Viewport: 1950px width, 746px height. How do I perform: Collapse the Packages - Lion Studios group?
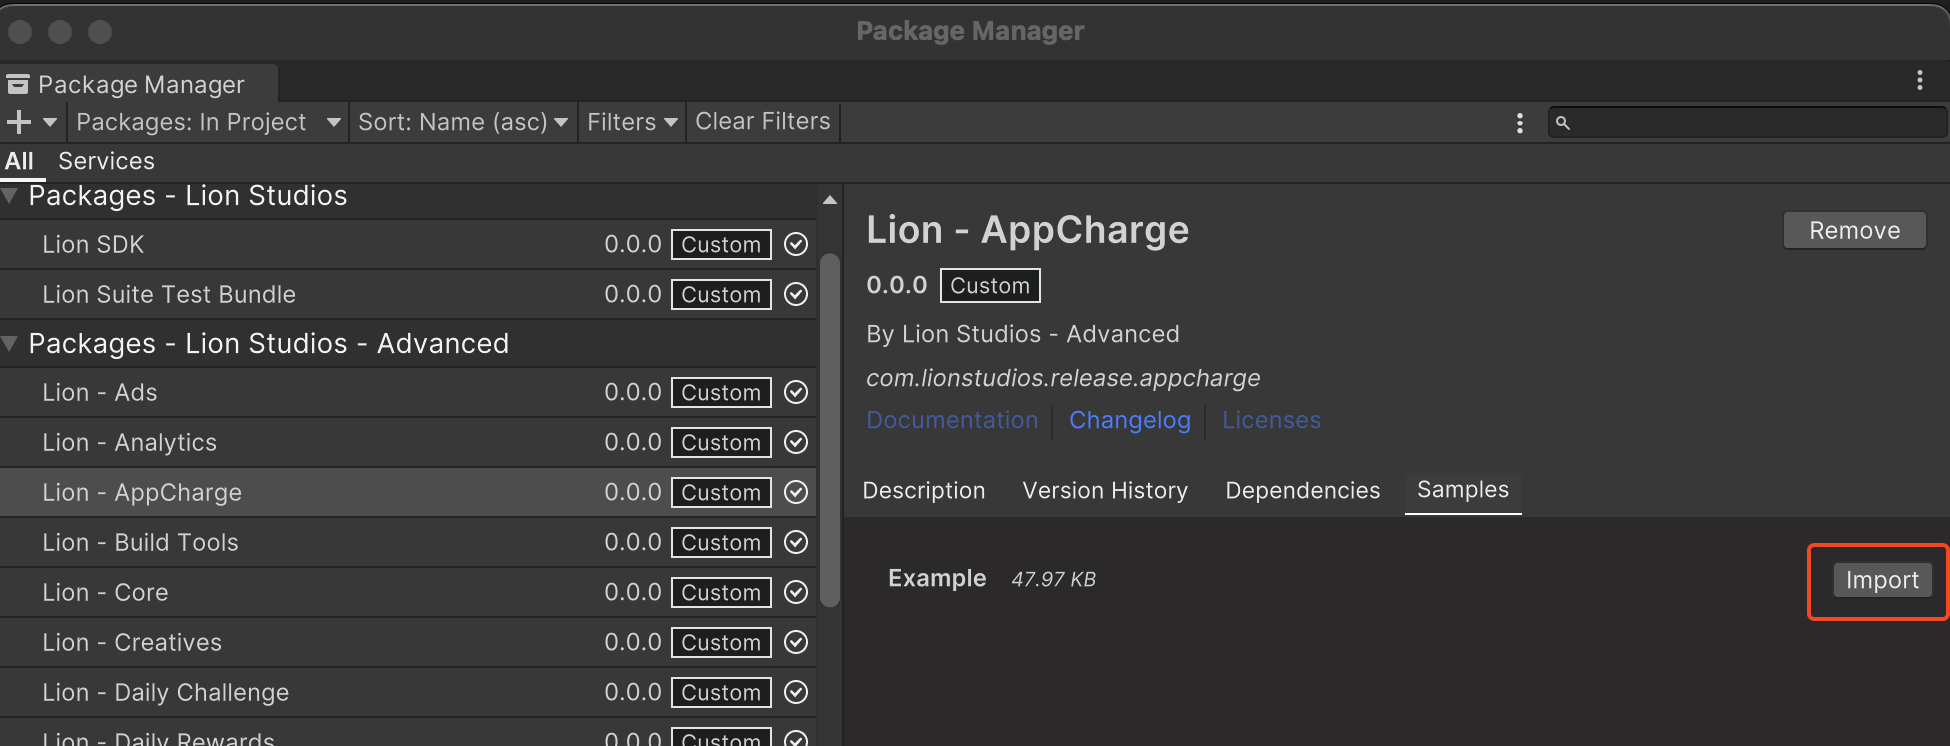(x=11, y=196)
